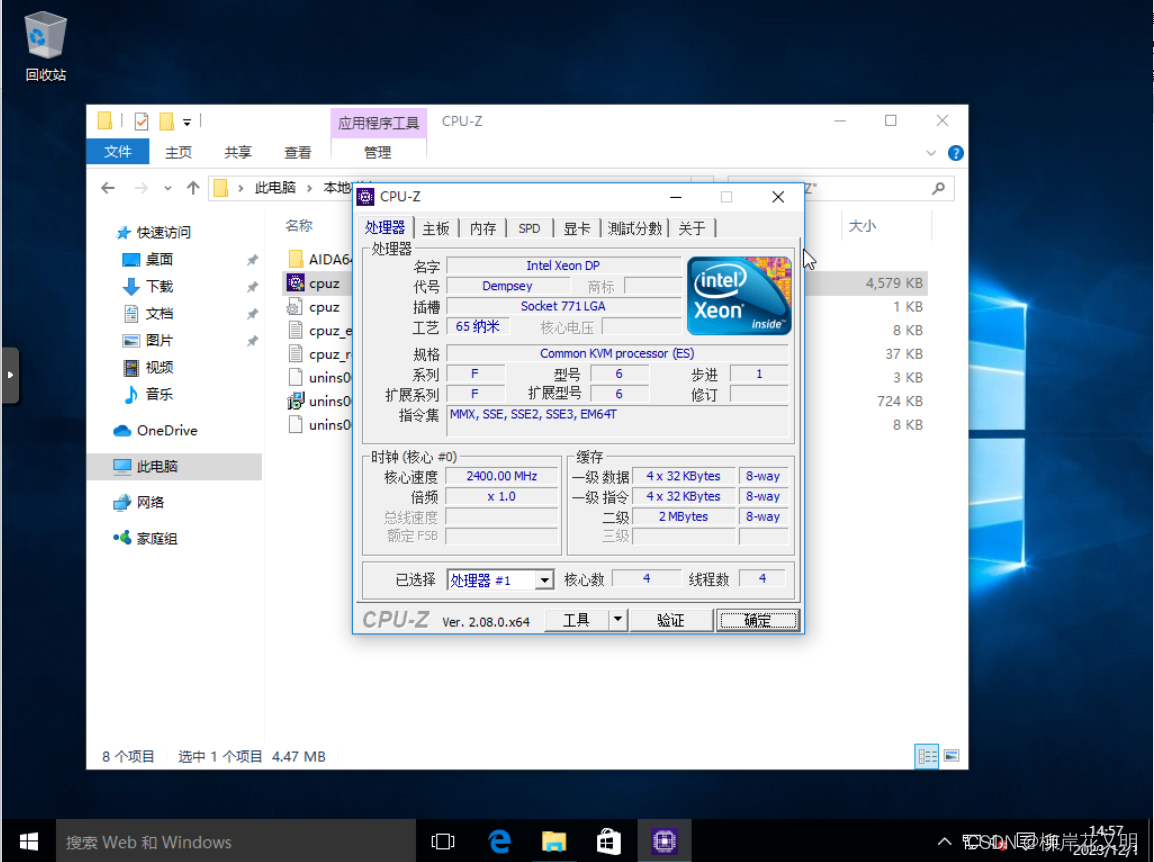
Task: Click the Validate (验证) button
Action: click(x=670, y=621)
